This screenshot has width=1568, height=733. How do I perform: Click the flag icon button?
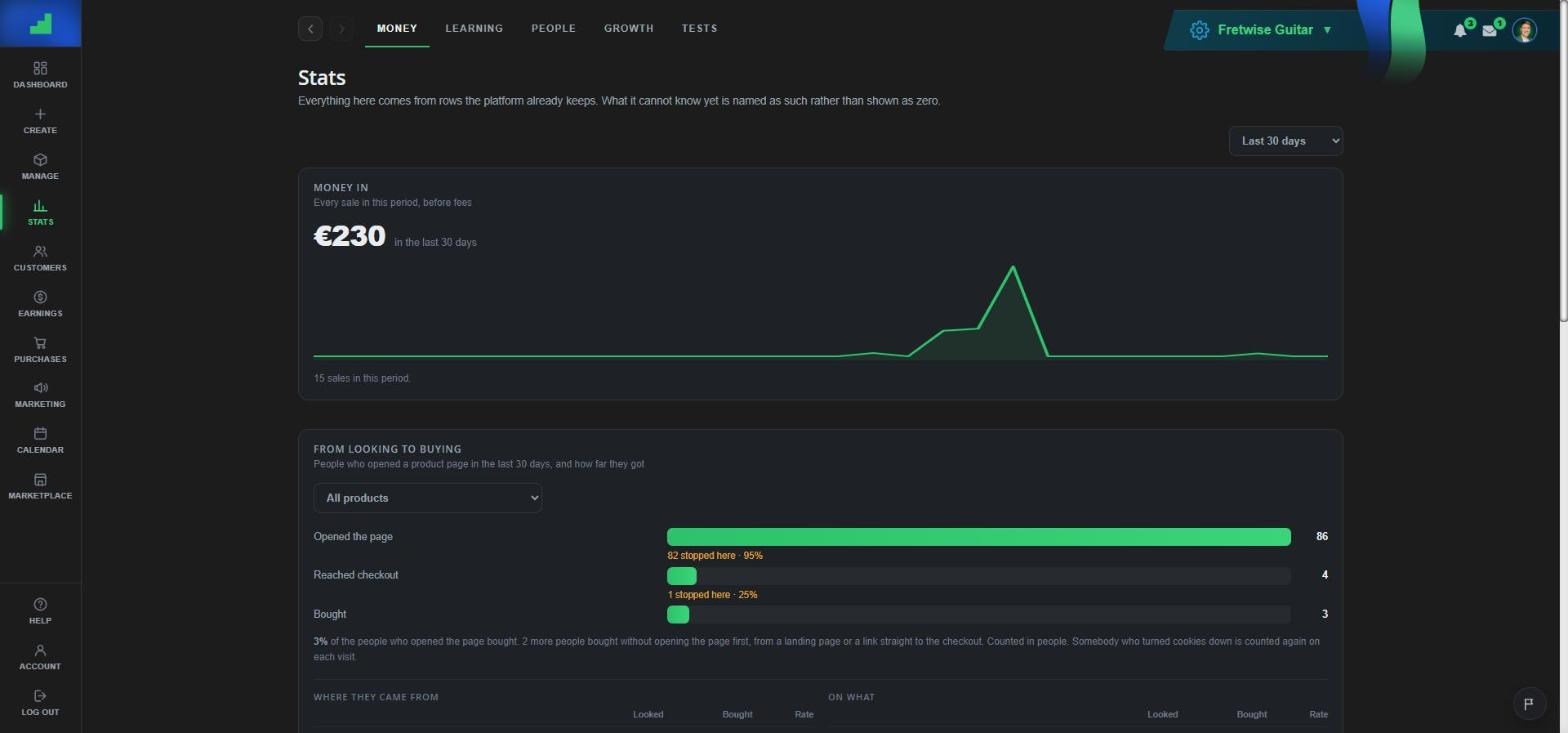click(1528, 704)
